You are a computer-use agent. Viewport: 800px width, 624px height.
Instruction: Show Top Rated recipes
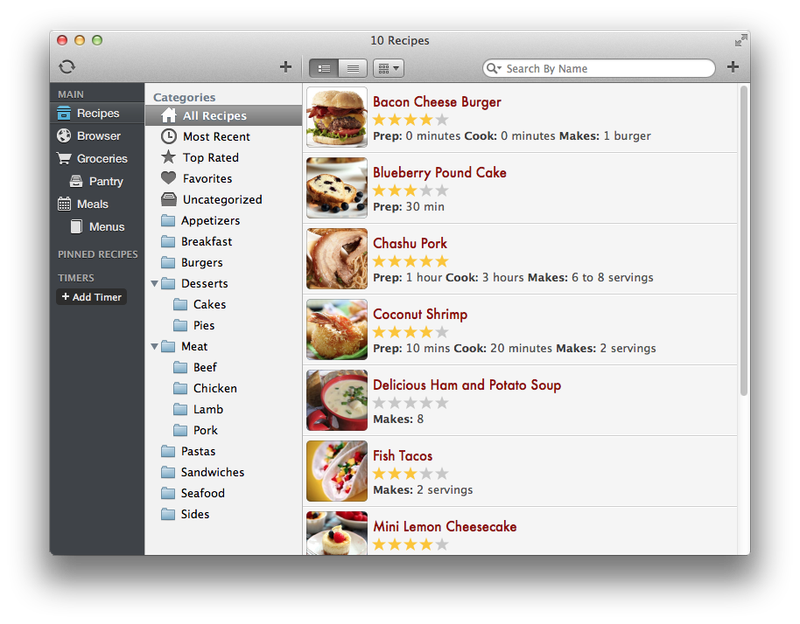210,158
